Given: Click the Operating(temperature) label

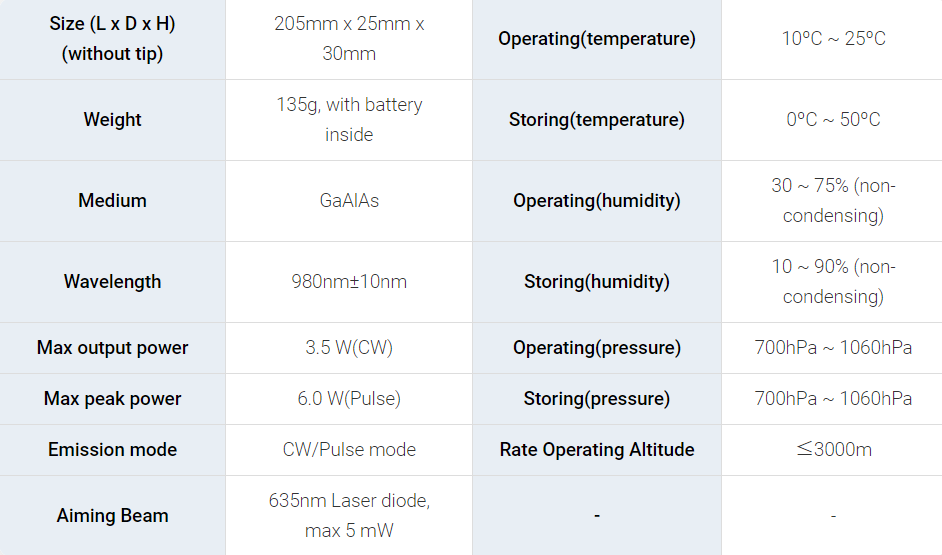Looking at the screenshot, I should click(596, 39).
